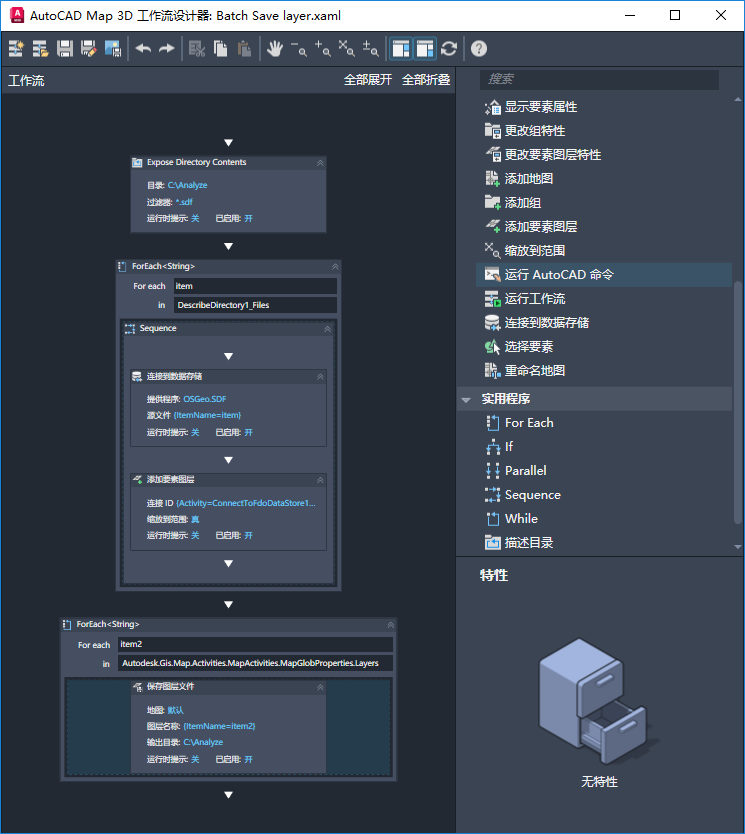The width and height of the screenshot is (745, 834).
Task: Click the 搜索 search field
Action: [599, 79]
